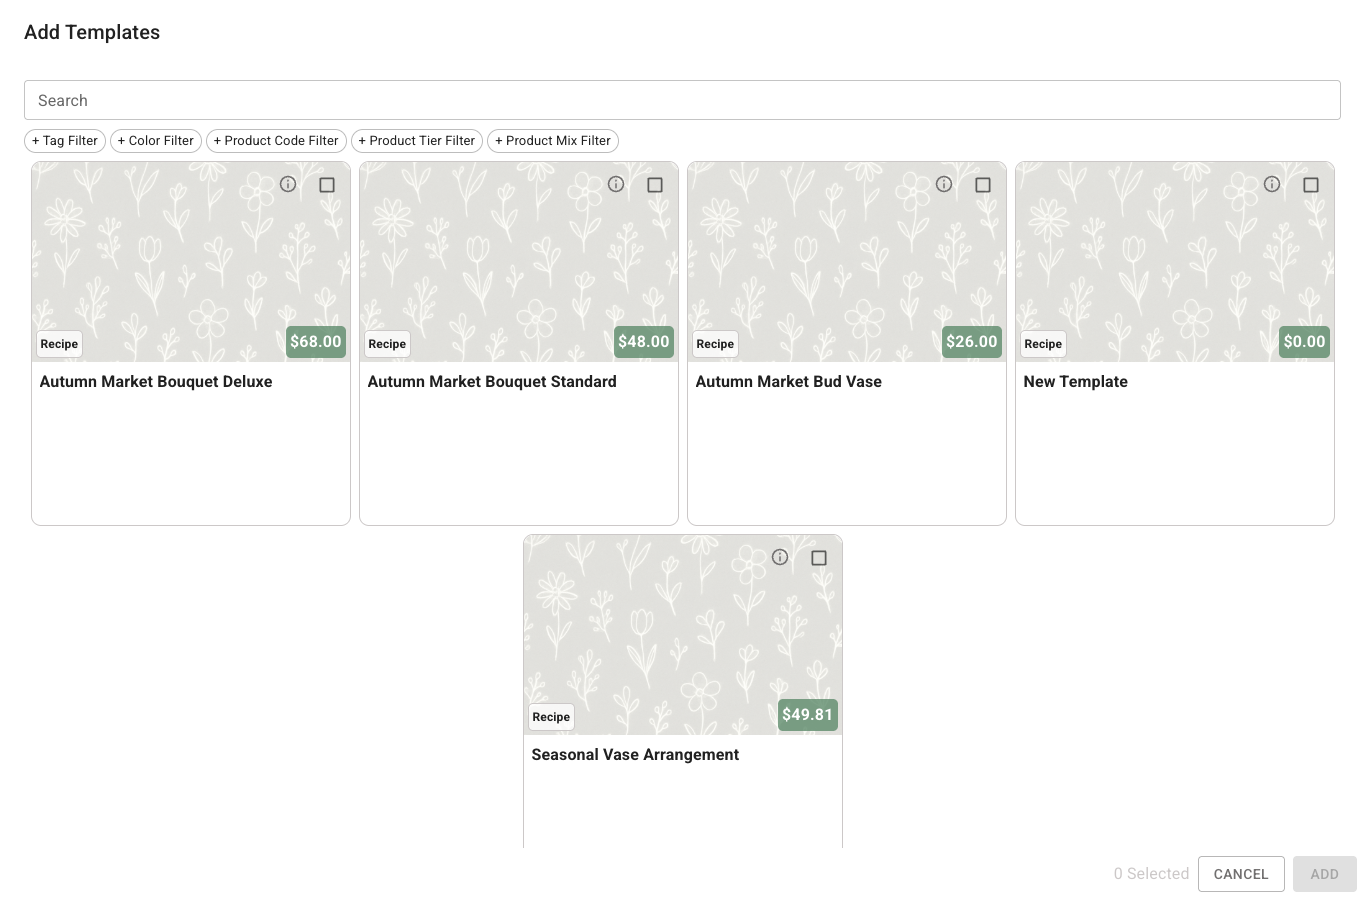Select Autumn Market Bouquet Standard checkbox
The image size is (1365, 900).
click(x=655, y=185)
